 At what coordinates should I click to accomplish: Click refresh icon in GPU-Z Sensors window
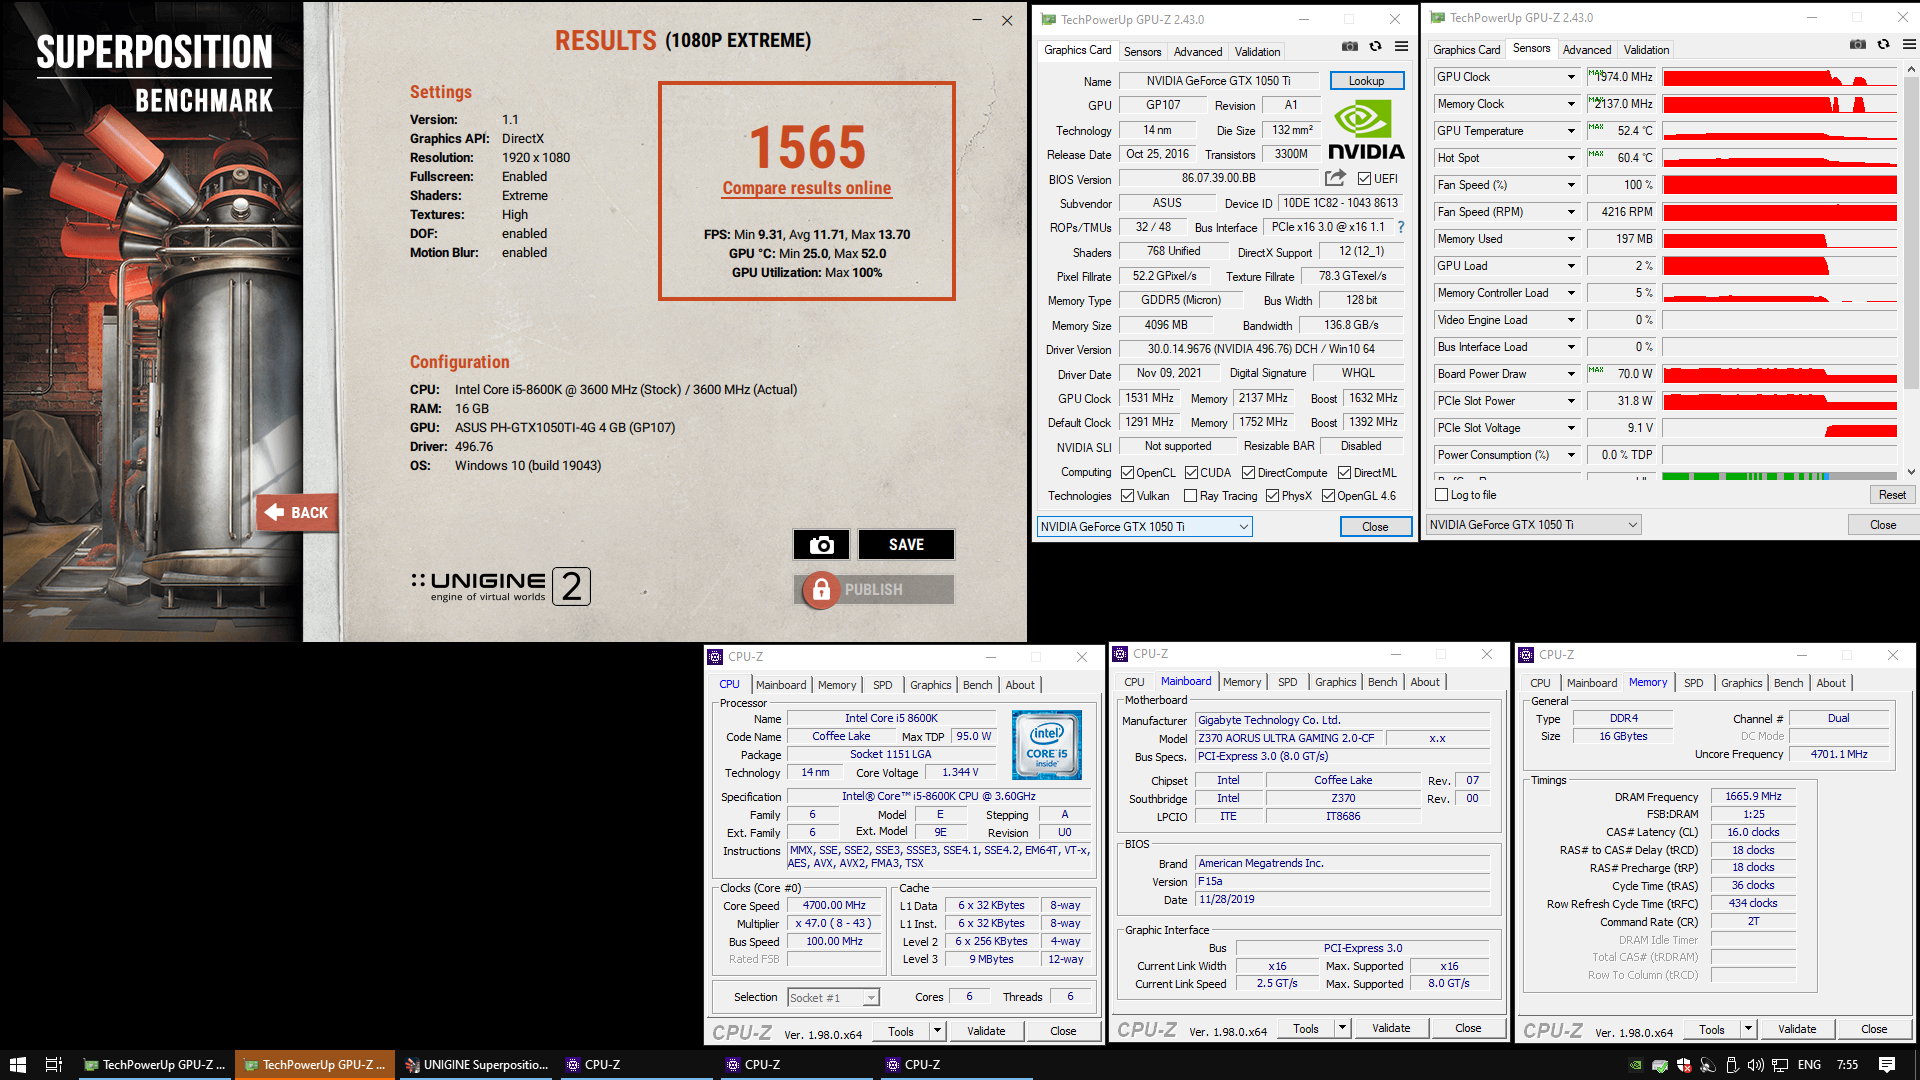[x=1883, y=44]
